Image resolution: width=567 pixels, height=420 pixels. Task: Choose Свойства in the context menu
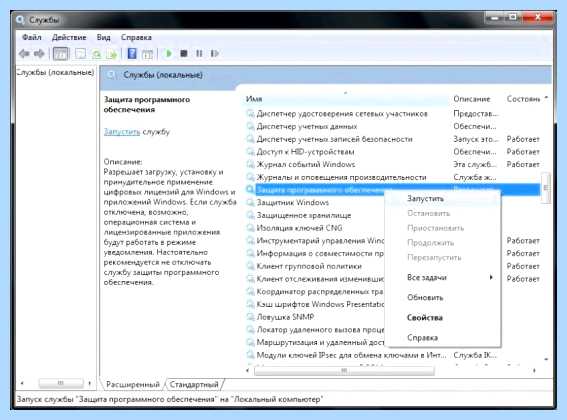point(425,318)
